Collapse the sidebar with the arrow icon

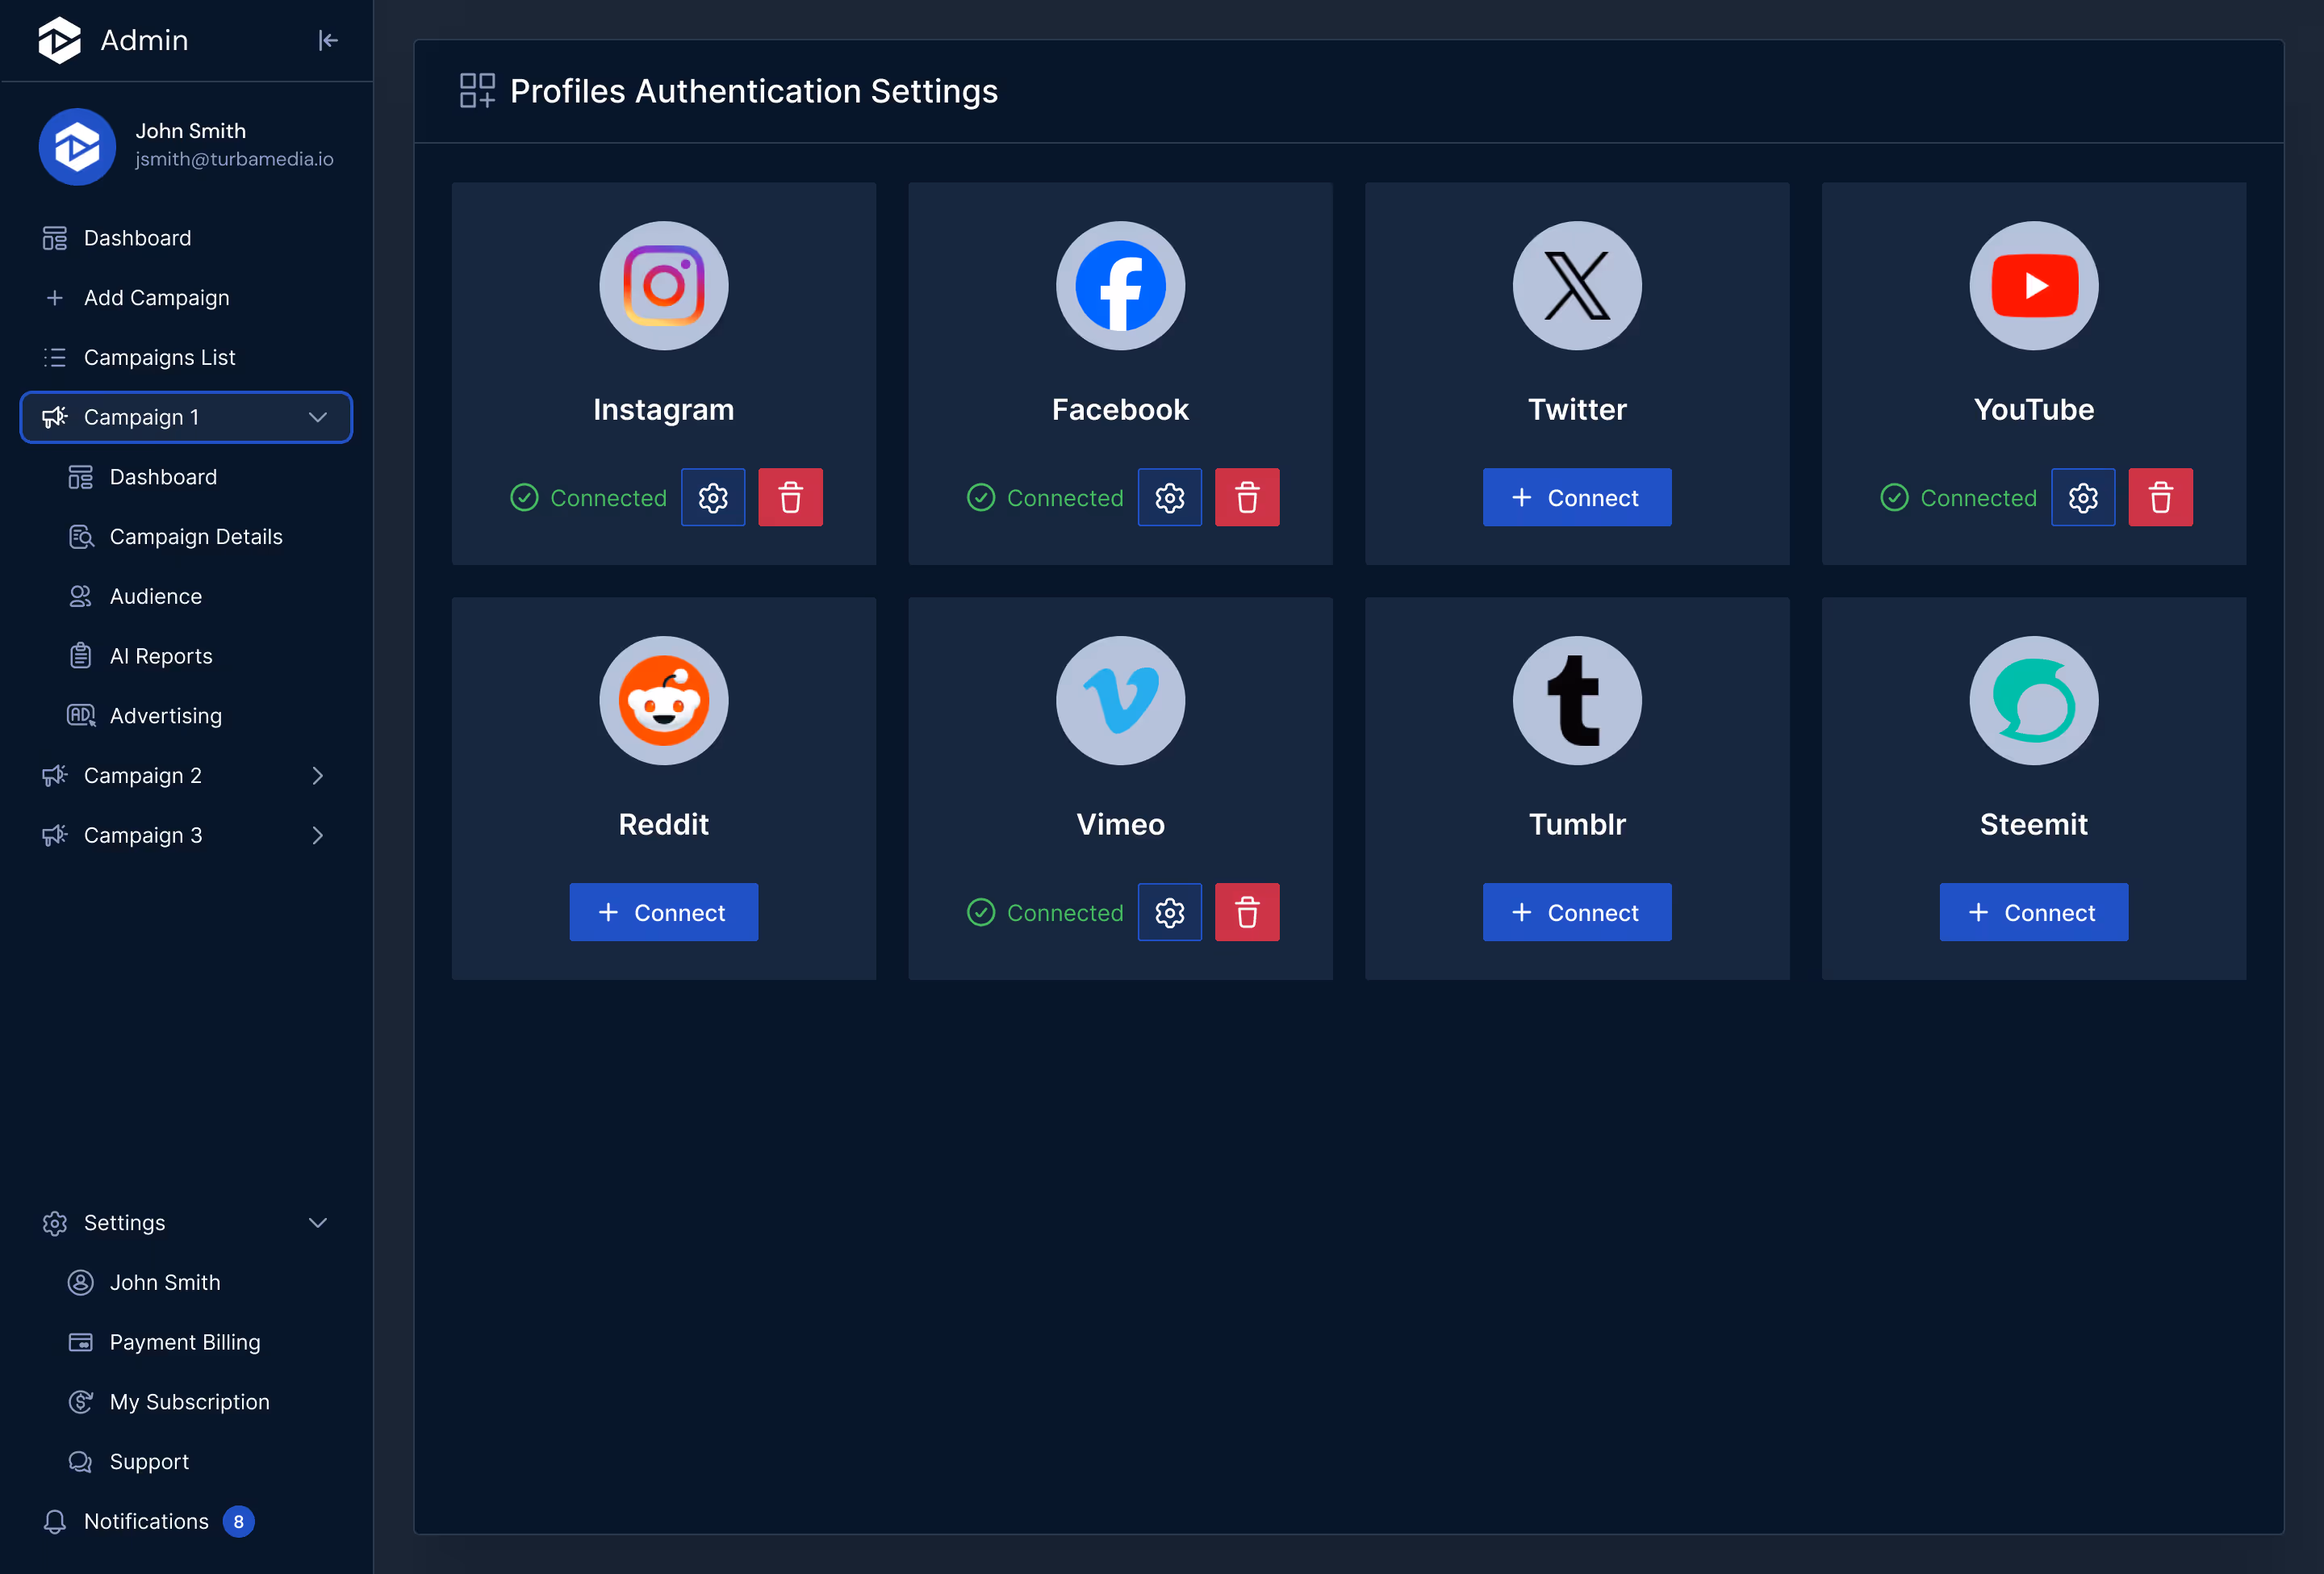click(328, 40)
